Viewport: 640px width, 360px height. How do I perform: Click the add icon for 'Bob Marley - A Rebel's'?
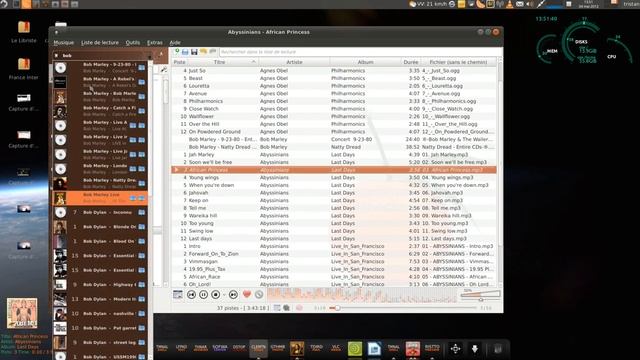coord(142,82)
